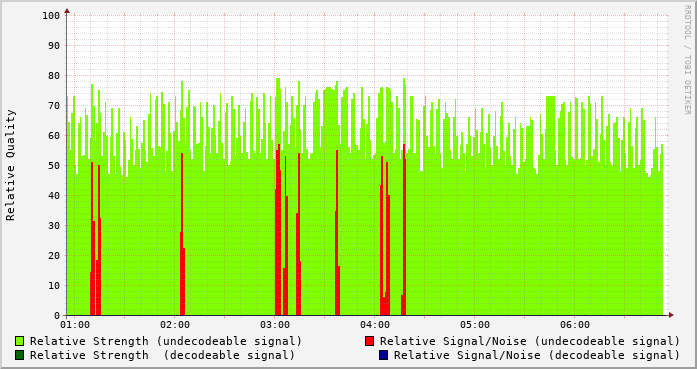
Task: Click the 50 value on the y-axis
Action: (x=54, y=166)
